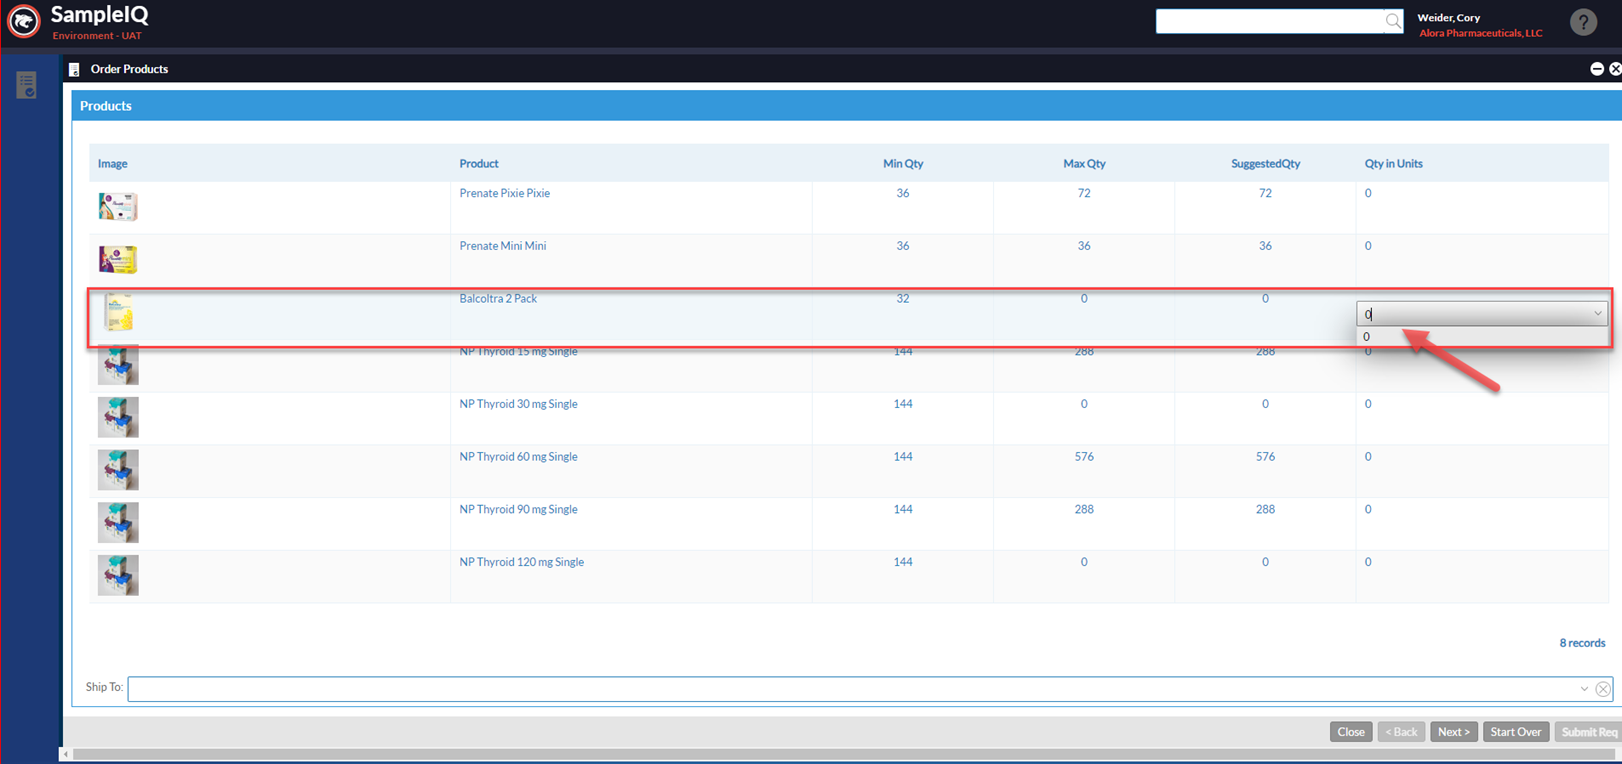
Task: Expand the Balcoltra quantity dropdown arrow
Action: pyautogui.click(x=1597, y=314)
